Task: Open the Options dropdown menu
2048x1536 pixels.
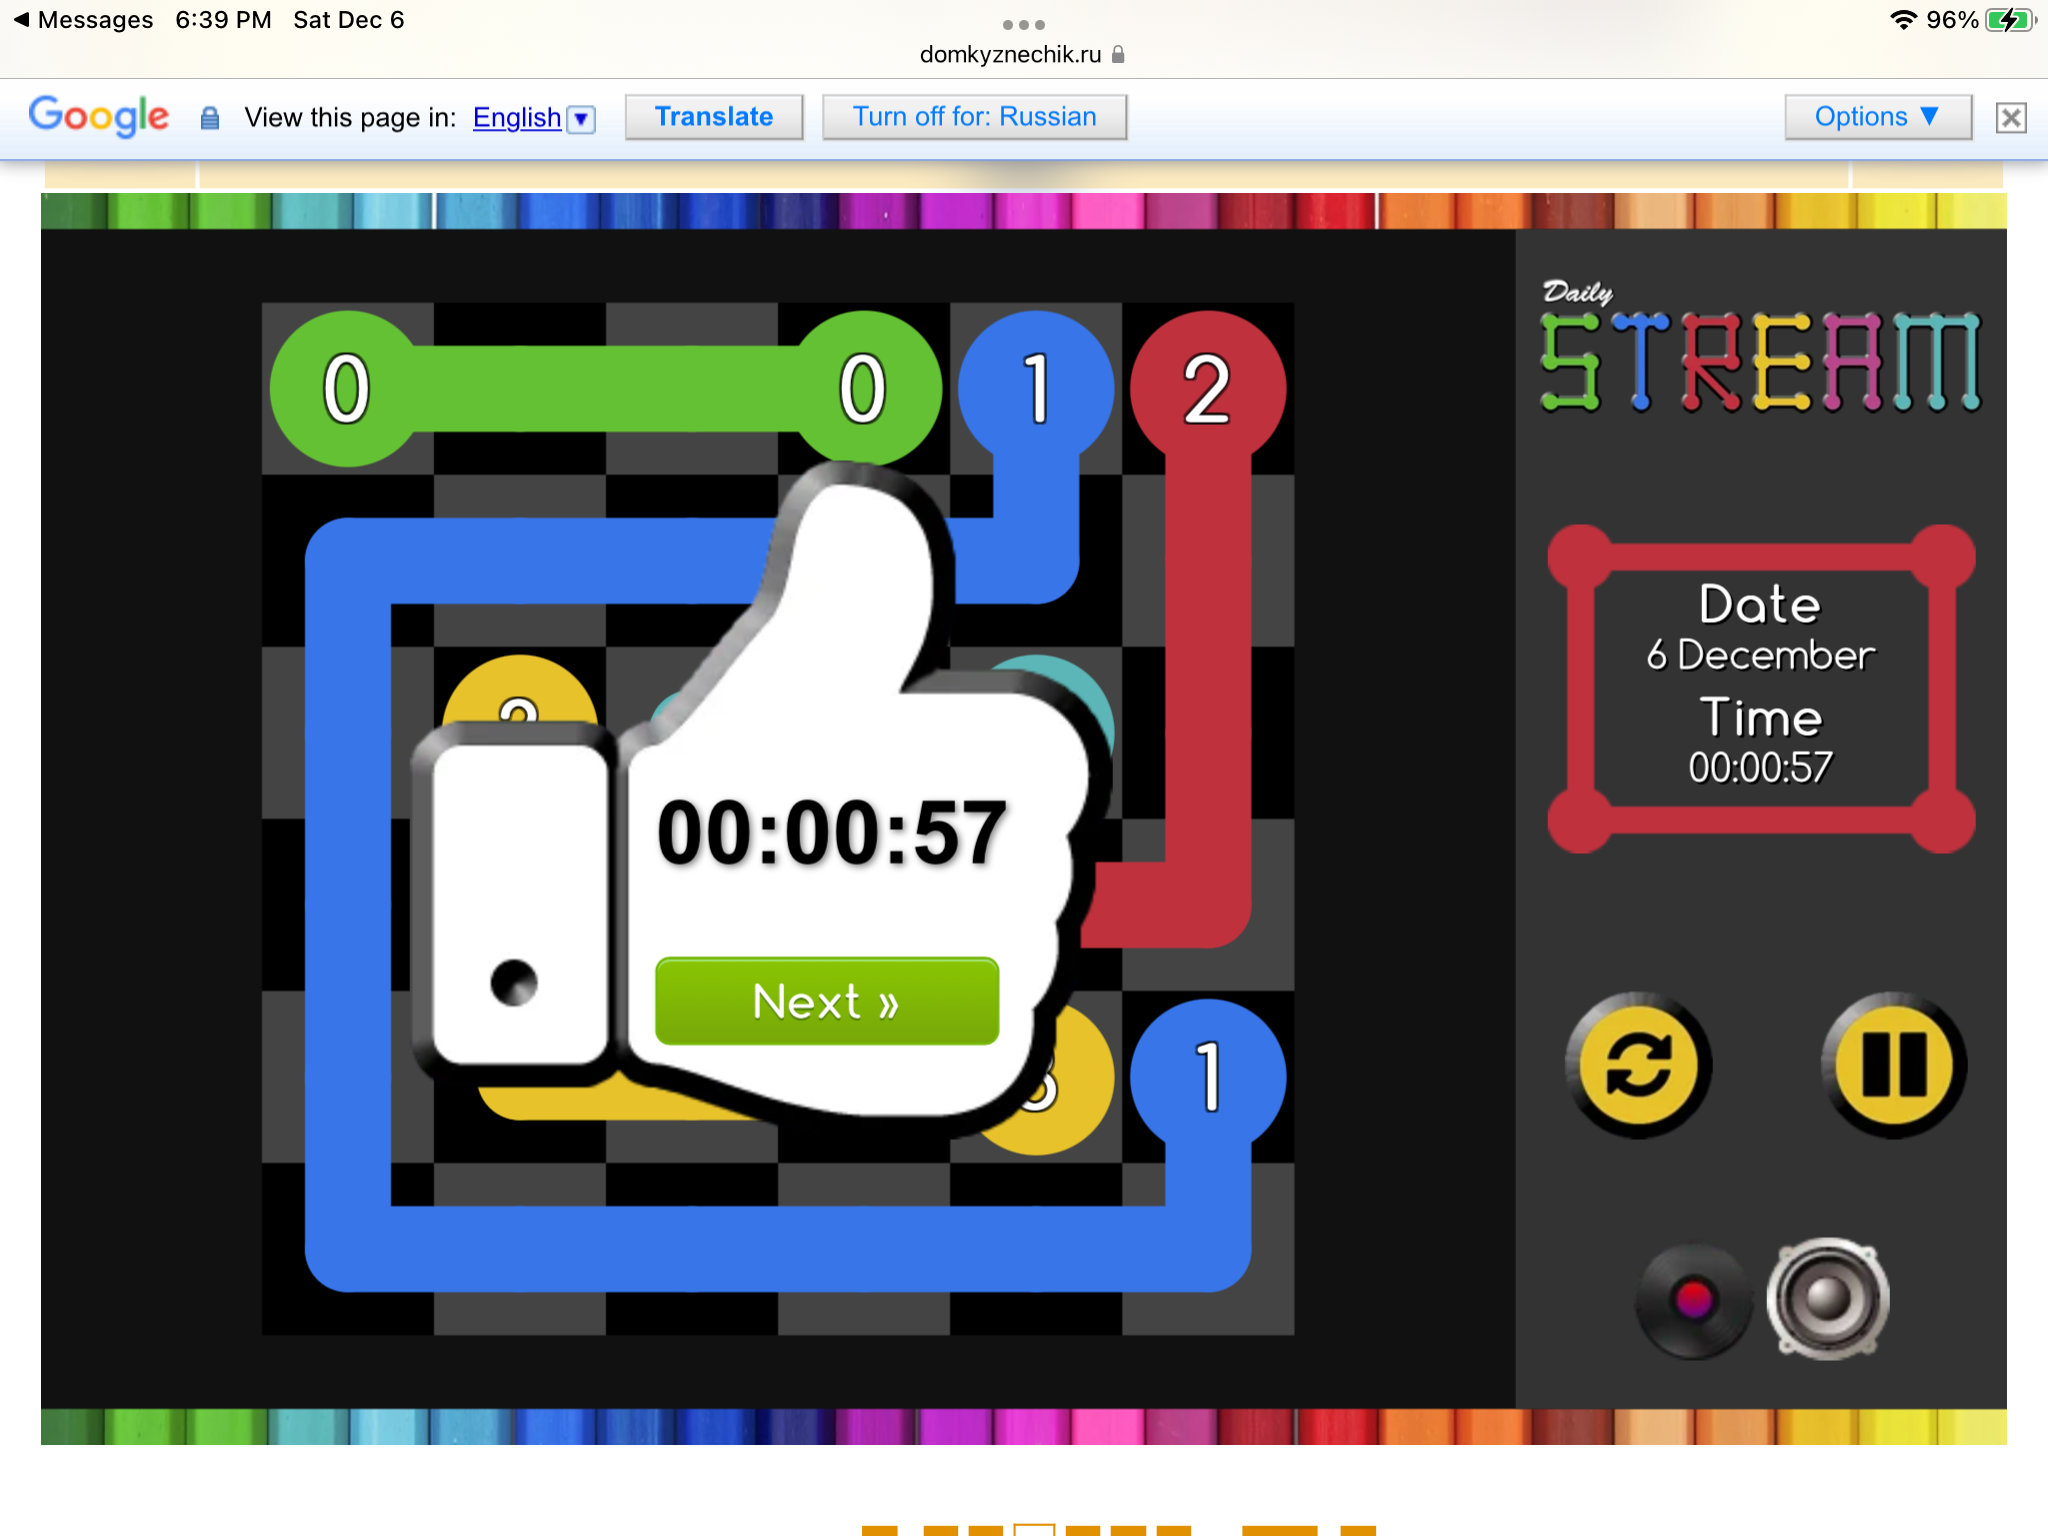Action: pos(1877,117)
